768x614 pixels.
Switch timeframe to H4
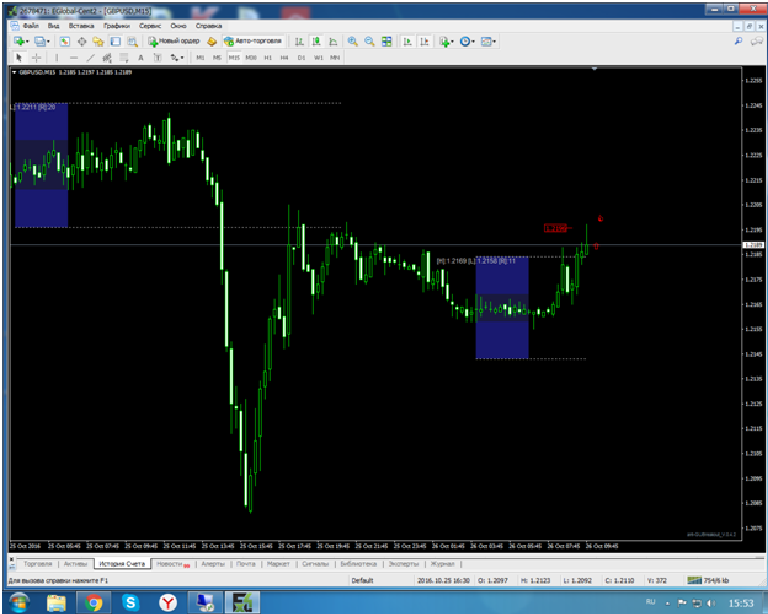click(x=285, y=58)
